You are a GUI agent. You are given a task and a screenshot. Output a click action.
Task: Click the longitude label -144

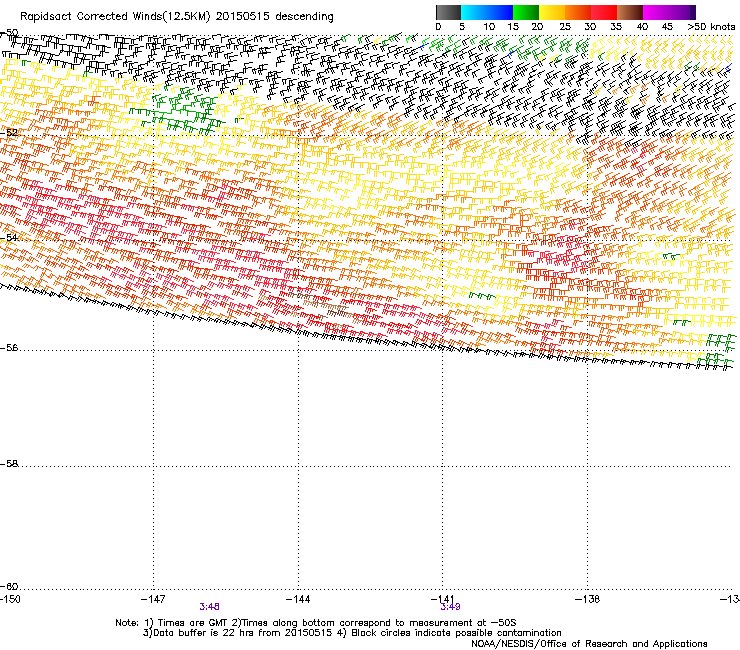298,599
